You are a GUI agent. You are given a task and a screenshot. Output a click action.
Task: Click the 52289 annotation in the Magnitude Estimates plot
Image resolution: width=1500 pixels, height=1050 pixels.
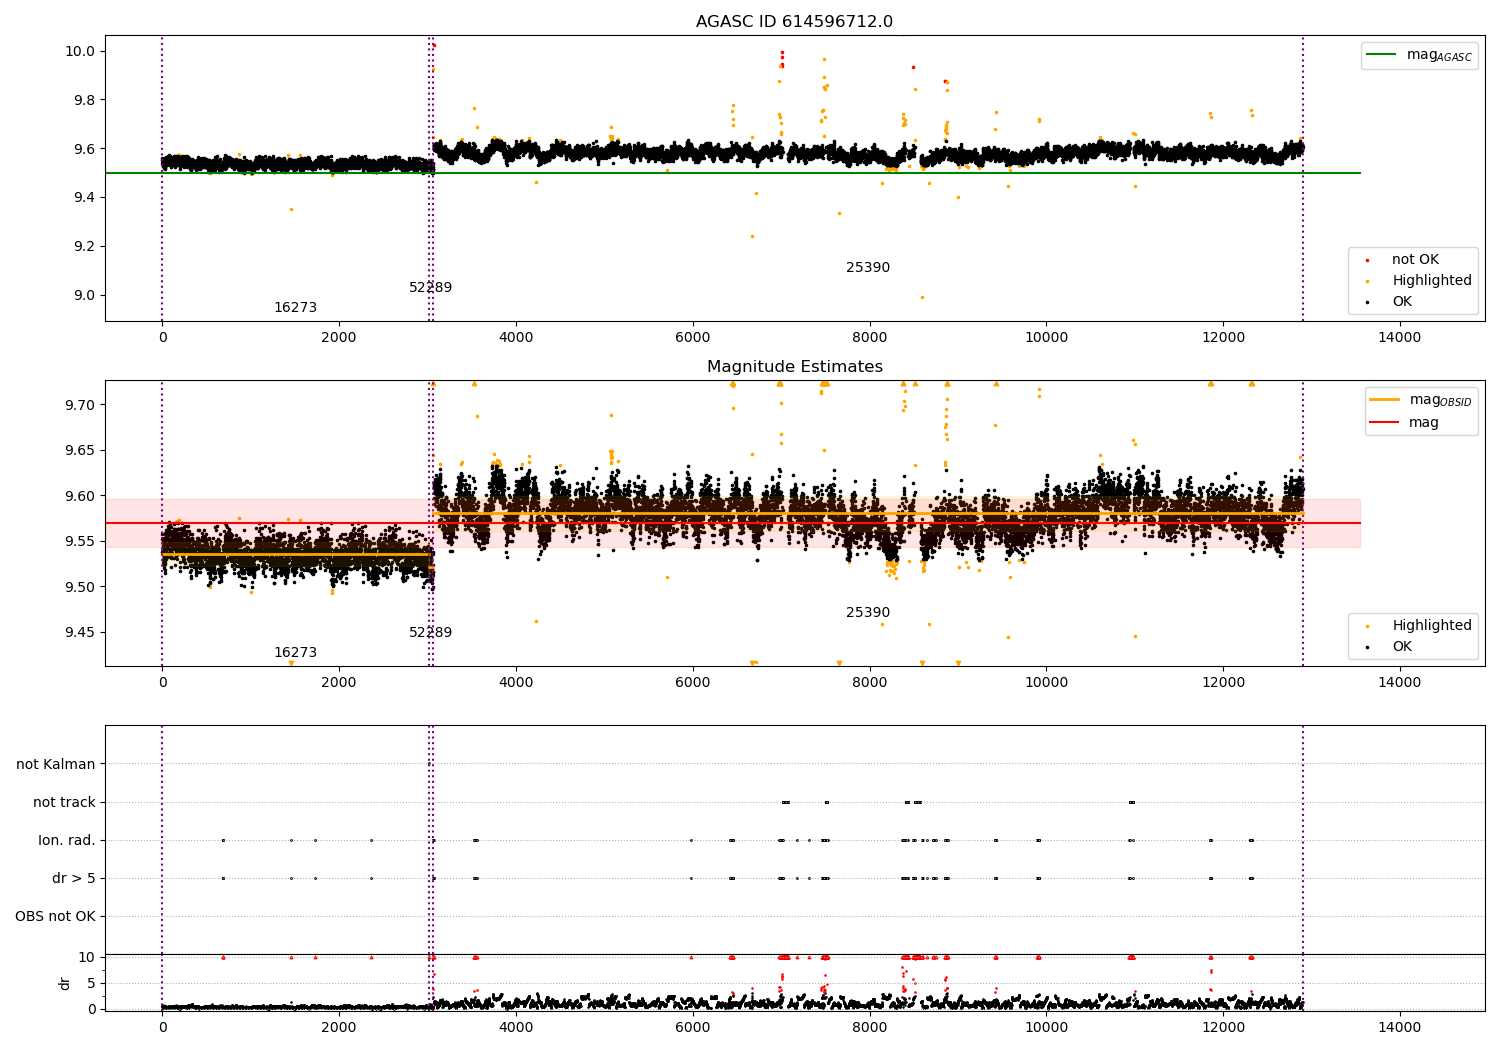430,633
